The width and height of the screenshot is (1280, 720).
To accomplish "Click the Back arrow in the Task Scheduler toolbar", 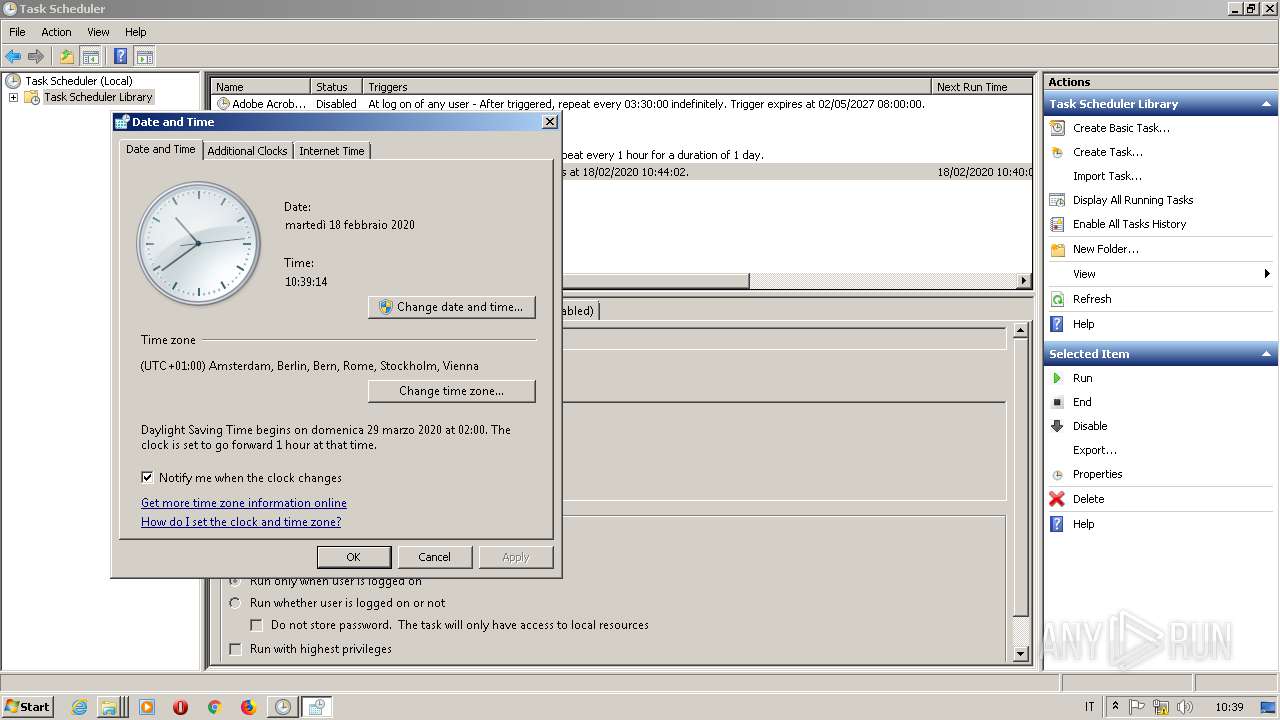I will [x=13, y=57].
